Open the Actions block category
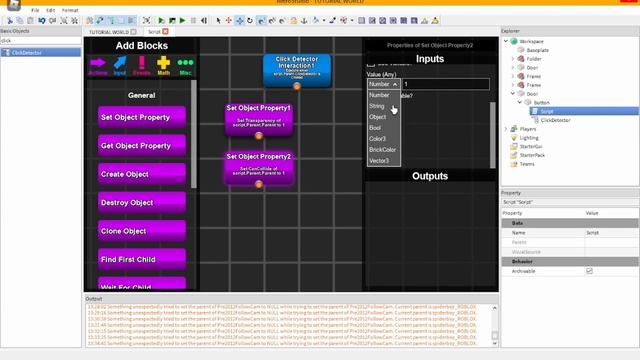Image resolution: width=640 pixels, height=360 pixels. click(98, 66)
